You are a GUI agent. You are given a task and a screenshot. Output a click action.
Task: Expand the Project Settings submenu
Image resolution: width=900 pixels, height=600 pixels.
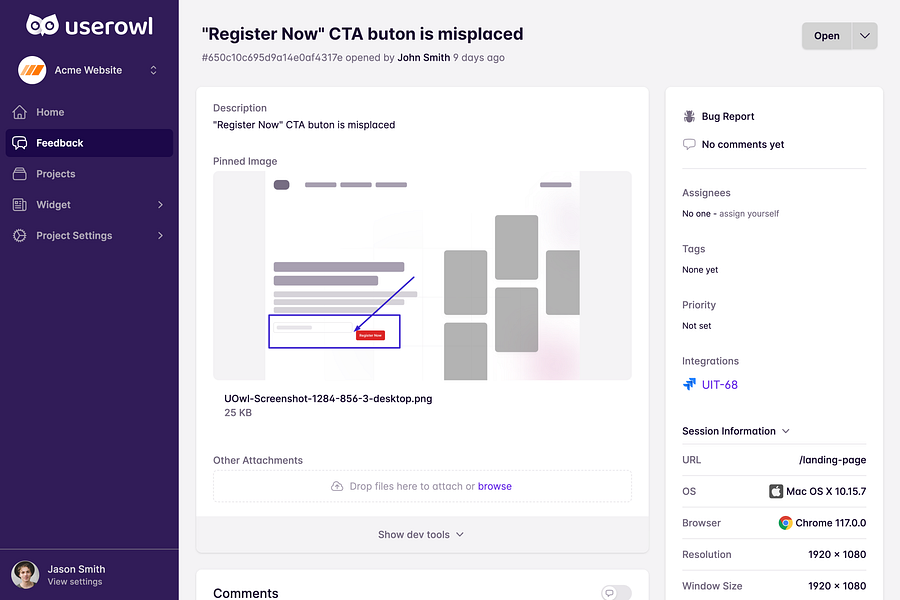160,235
